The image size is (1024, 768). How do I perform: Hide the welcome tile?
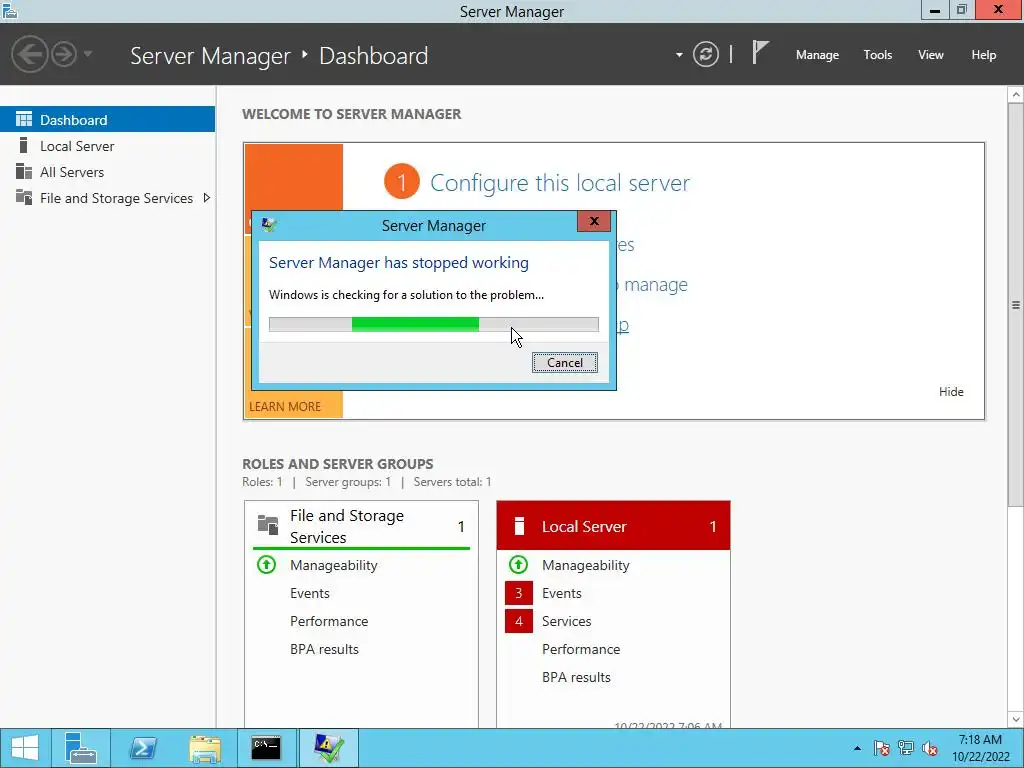[951, 392]
